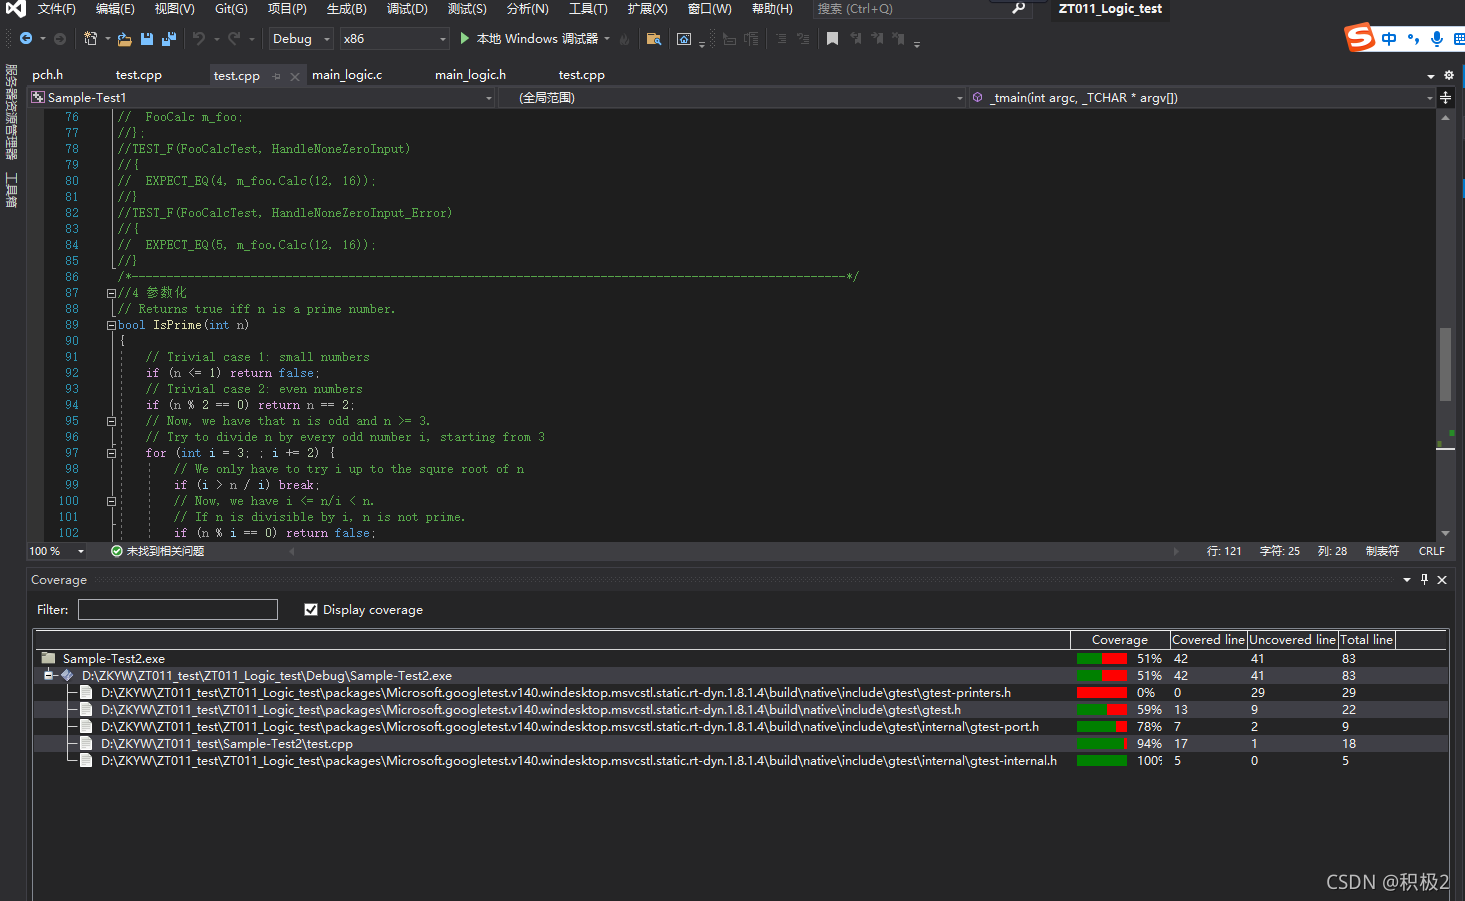Open the _tmain member dropdown
The width and height of the screenshot is (1465, 901).
(1429, 97)
